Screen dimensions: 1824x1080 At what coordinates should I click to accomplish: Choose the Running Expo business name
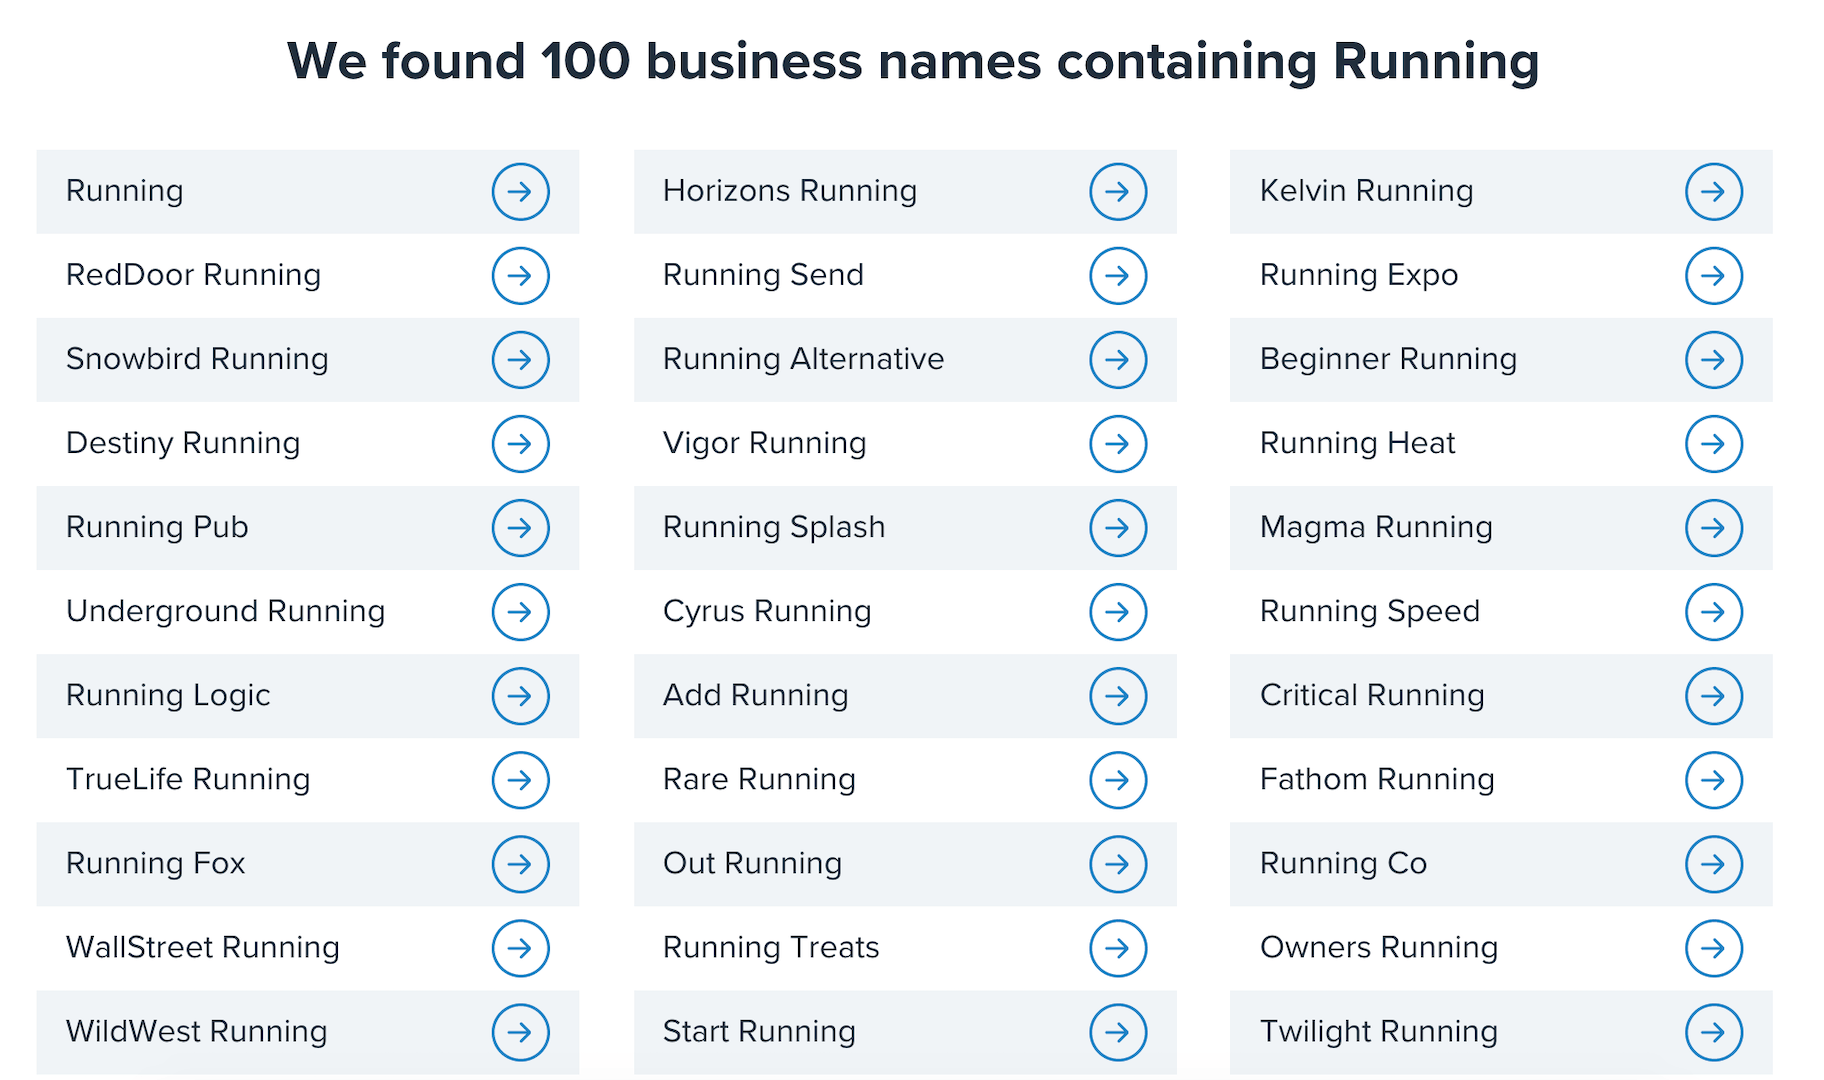(1358, 275)
